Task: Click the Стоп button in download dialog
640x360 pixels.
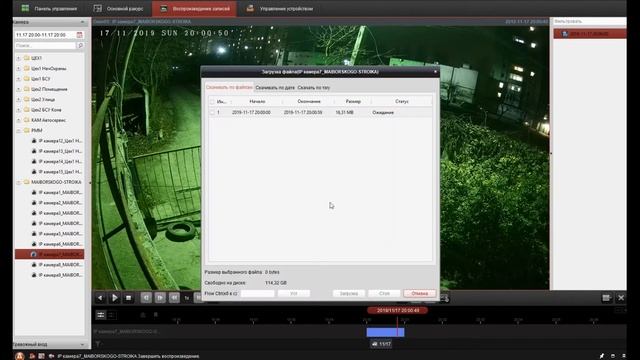Action: click(384, 293)
